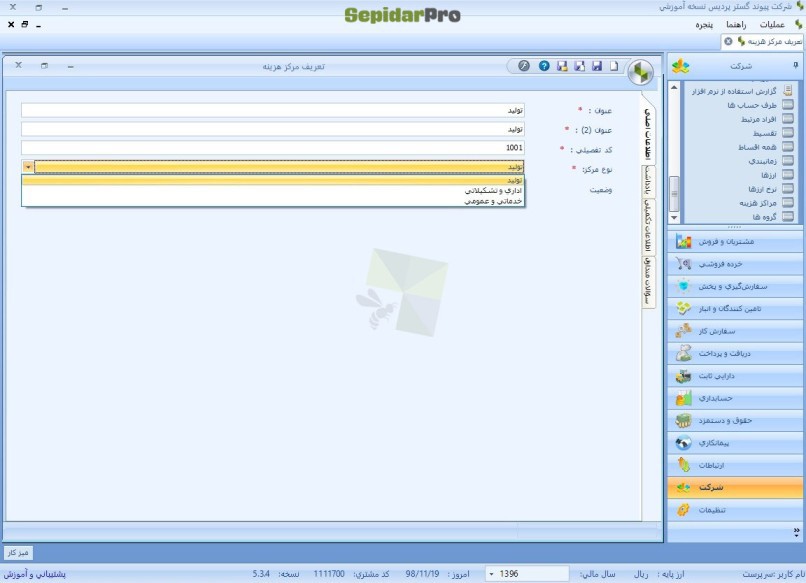Image resolution: width=806 pixels, height=583 pixels.
Task: Click the wrench settings icon in form toolbar
Action: pos(524,66)
